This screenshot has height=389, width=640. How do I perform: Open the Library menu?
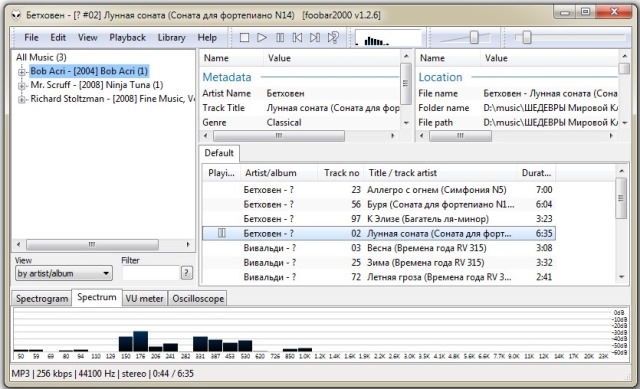tap(171, 38)
